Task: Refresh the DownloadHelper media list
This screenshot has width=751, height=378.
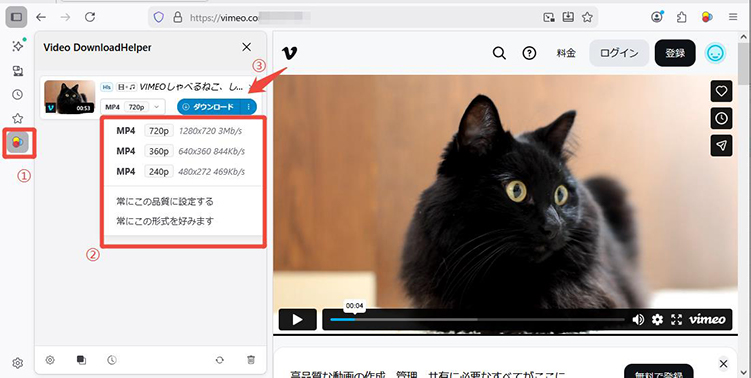Action: pos(219,360)
